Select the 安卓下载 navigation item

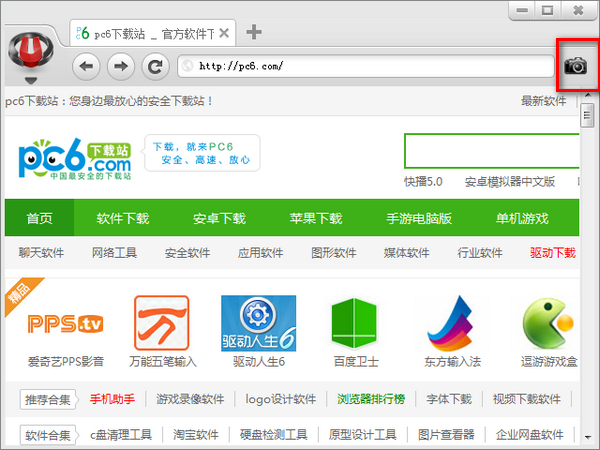tap(219, 218)
